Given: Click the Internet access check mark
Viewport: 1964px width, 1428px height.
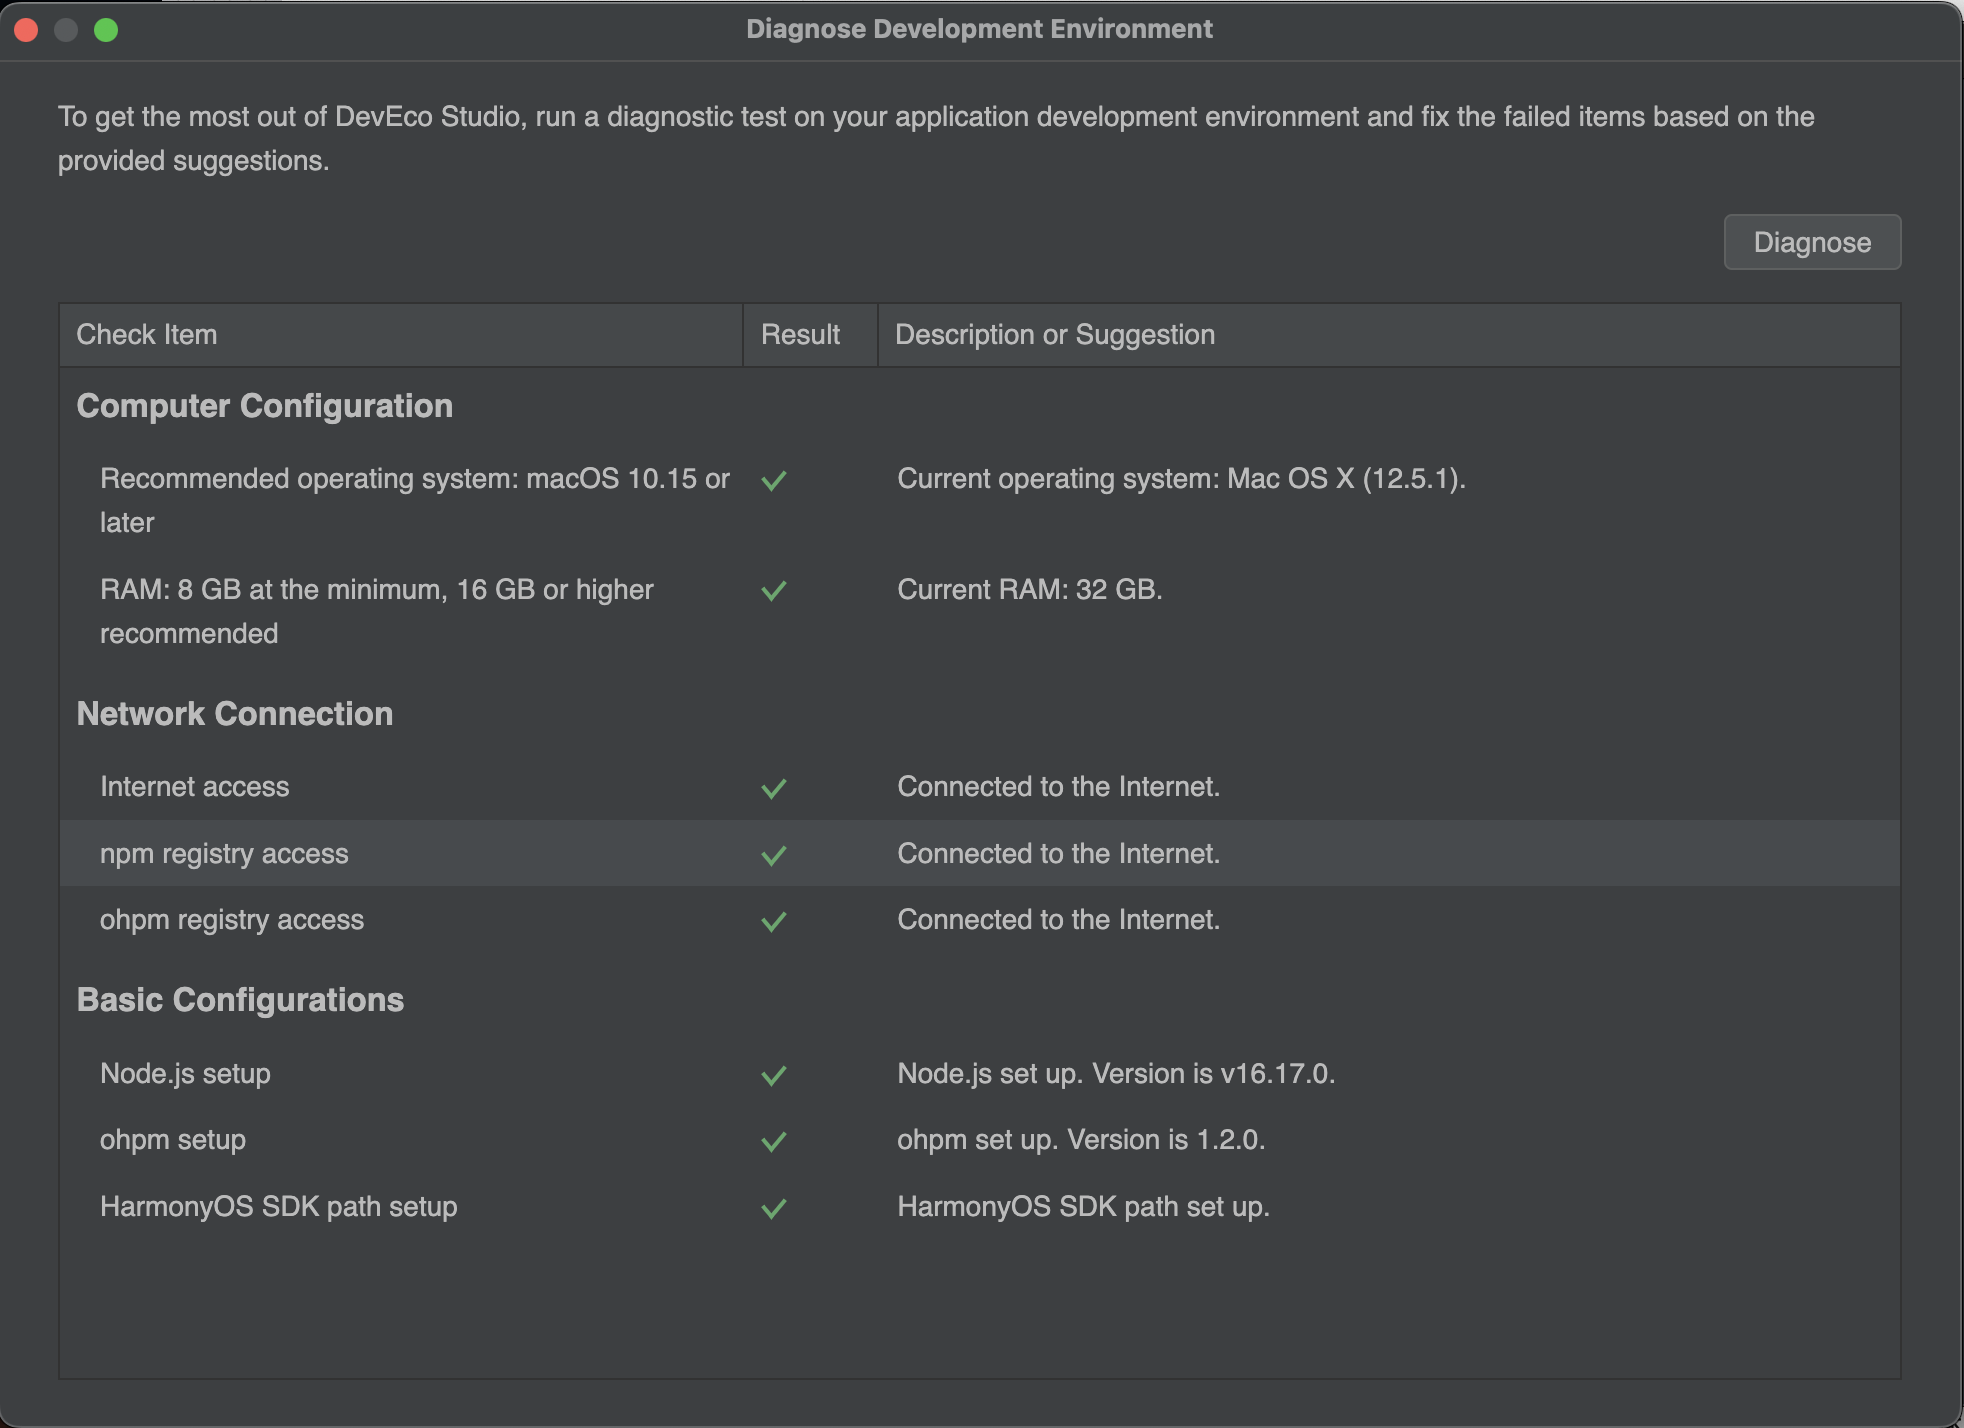Looking at the screenshot, I should click(x=774, y=789).
